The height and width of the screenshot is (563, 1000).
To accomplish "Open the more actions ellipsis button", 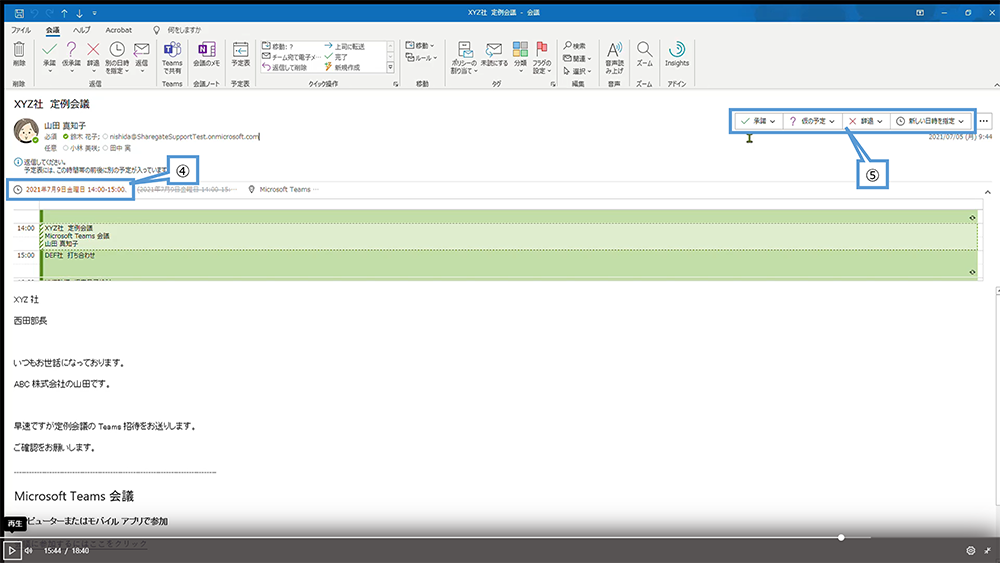I will (984, 121).
